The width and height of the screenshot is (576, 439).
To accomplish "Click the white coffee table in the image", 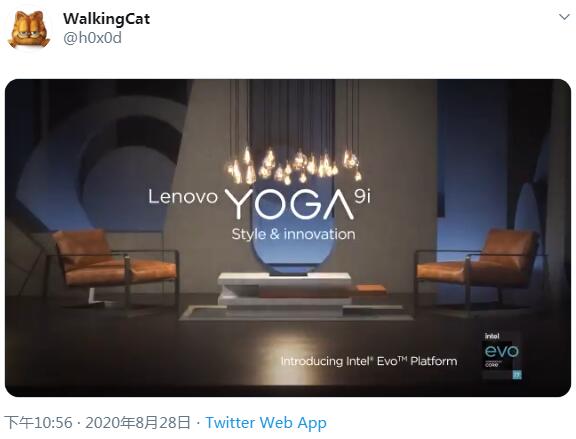I will pyautogui.click(x=285, y=294).
